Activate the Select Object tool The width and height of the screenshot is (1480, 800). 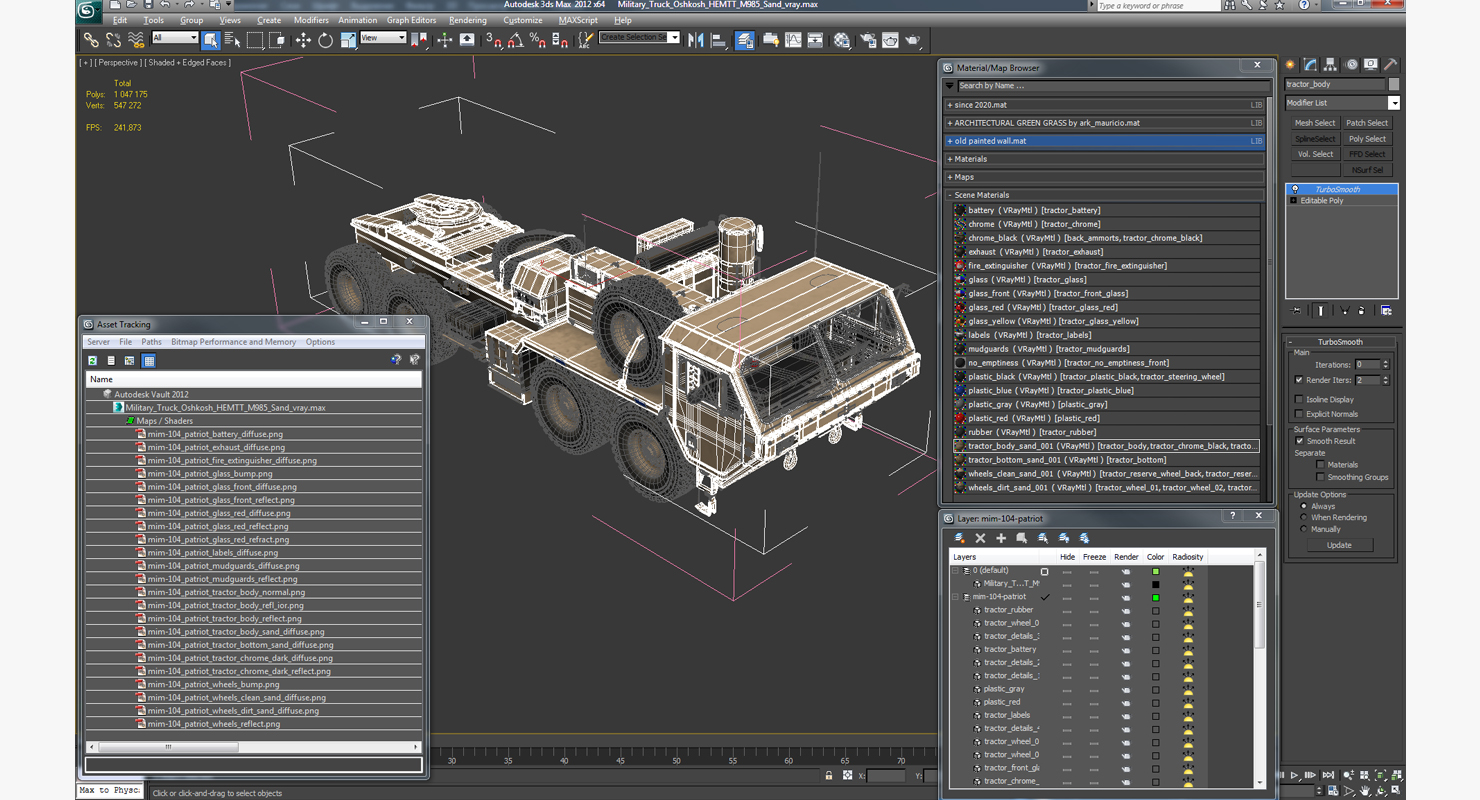point(210,40)
